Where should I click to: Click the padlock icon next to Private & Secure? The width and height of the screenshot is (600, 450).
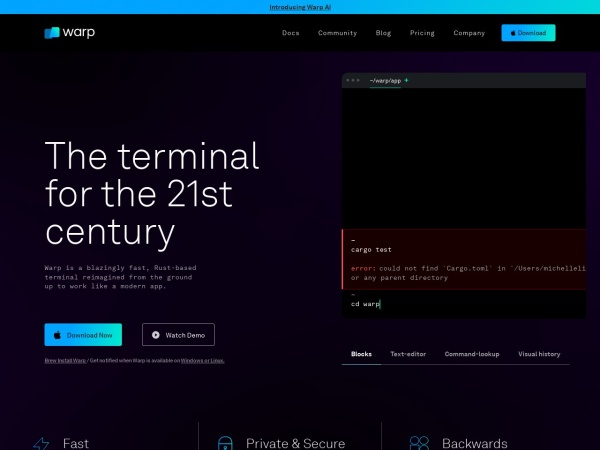click(x=225, y=443)
